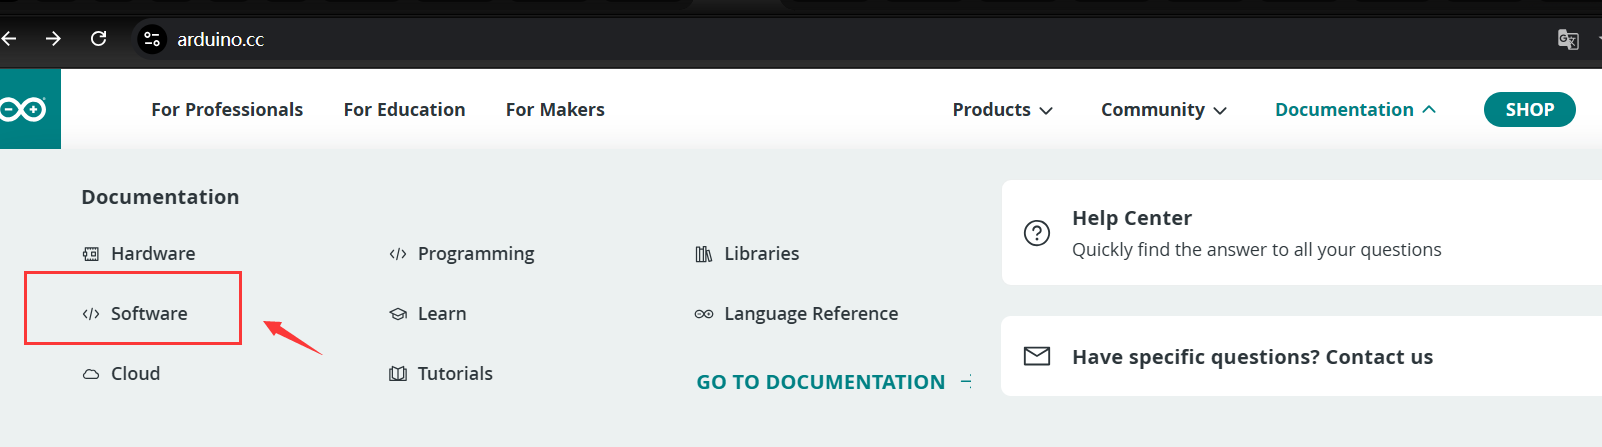Image resolution: width=1602 pixels, height=447 pixels.
Task: Click the Contact us envelope icon
Action: (x=1037, y=356)
